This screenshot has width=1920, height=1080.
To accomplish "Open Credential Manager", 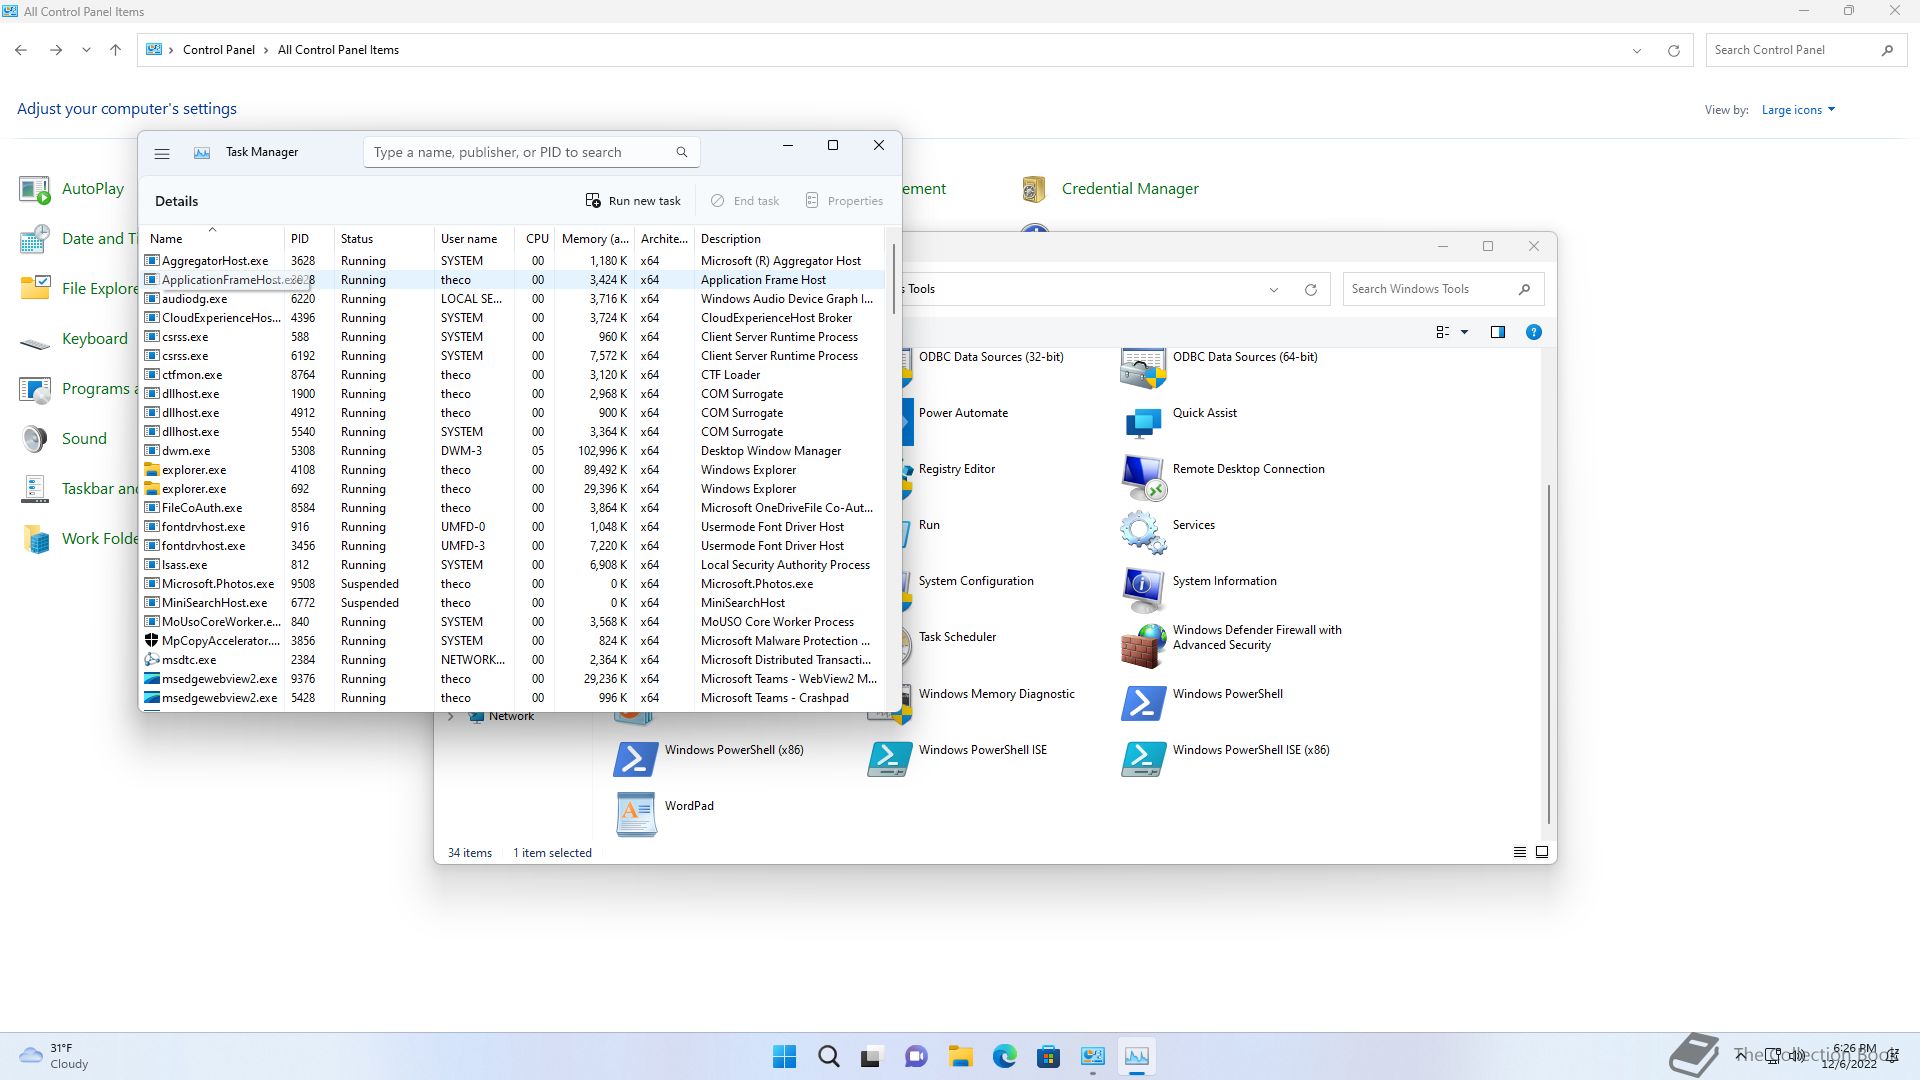I will [1109, 189].
